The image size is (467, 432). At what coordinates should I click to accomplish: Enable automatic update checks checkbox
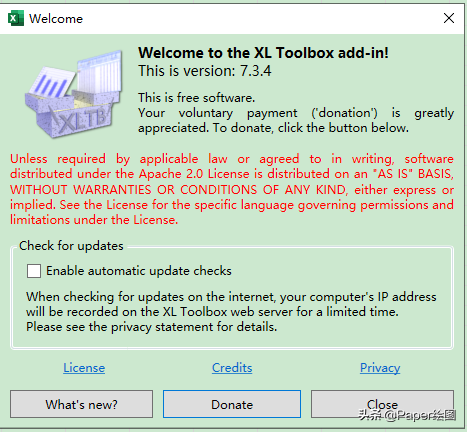coord(34,271)
